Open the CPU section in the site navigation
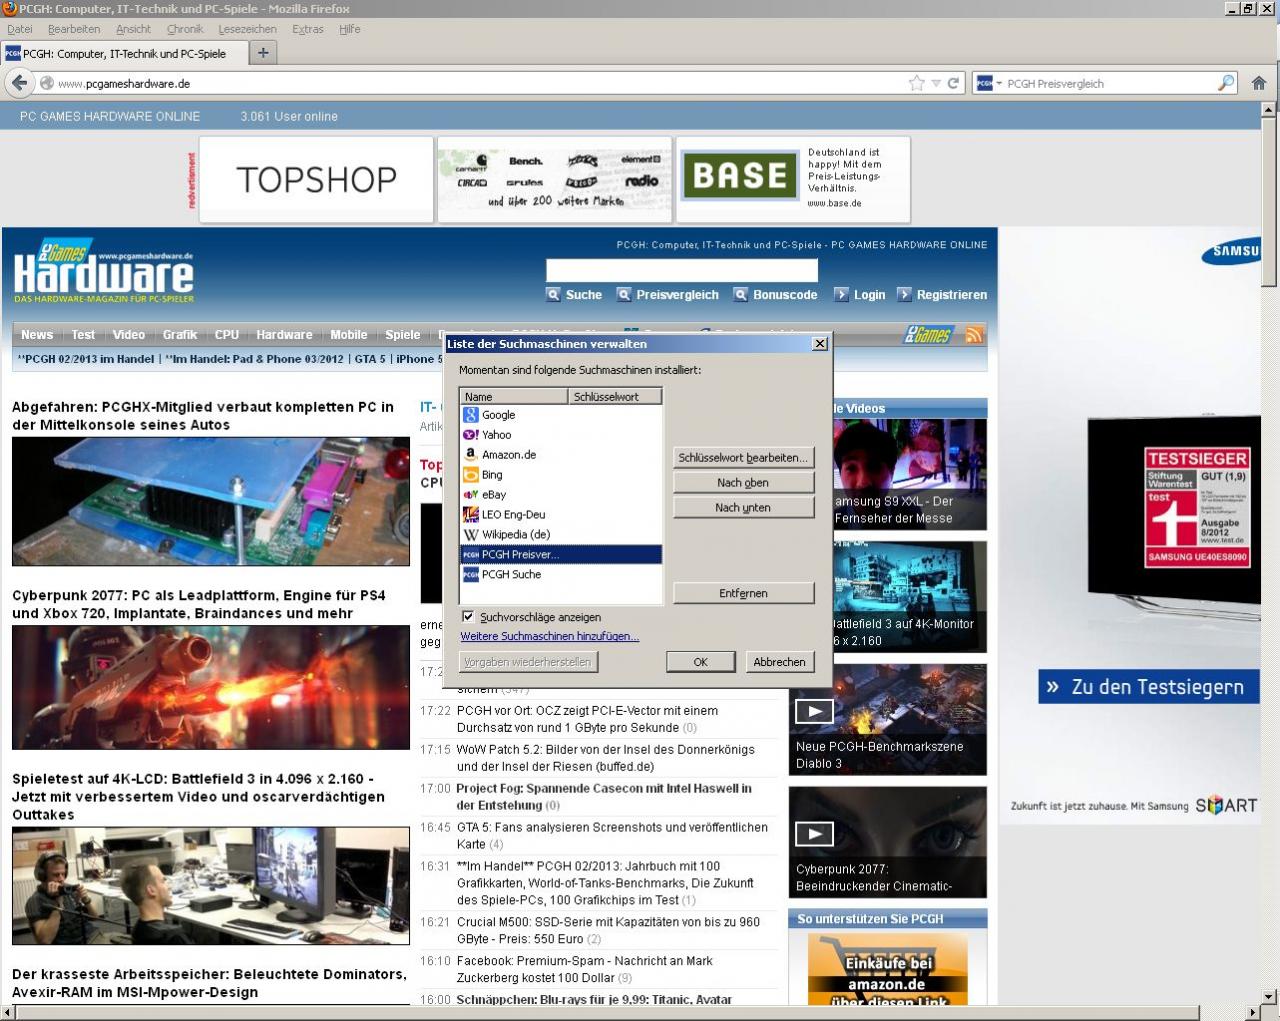The height and width of the screenshot is (1021, 1280). coord(227,335)
